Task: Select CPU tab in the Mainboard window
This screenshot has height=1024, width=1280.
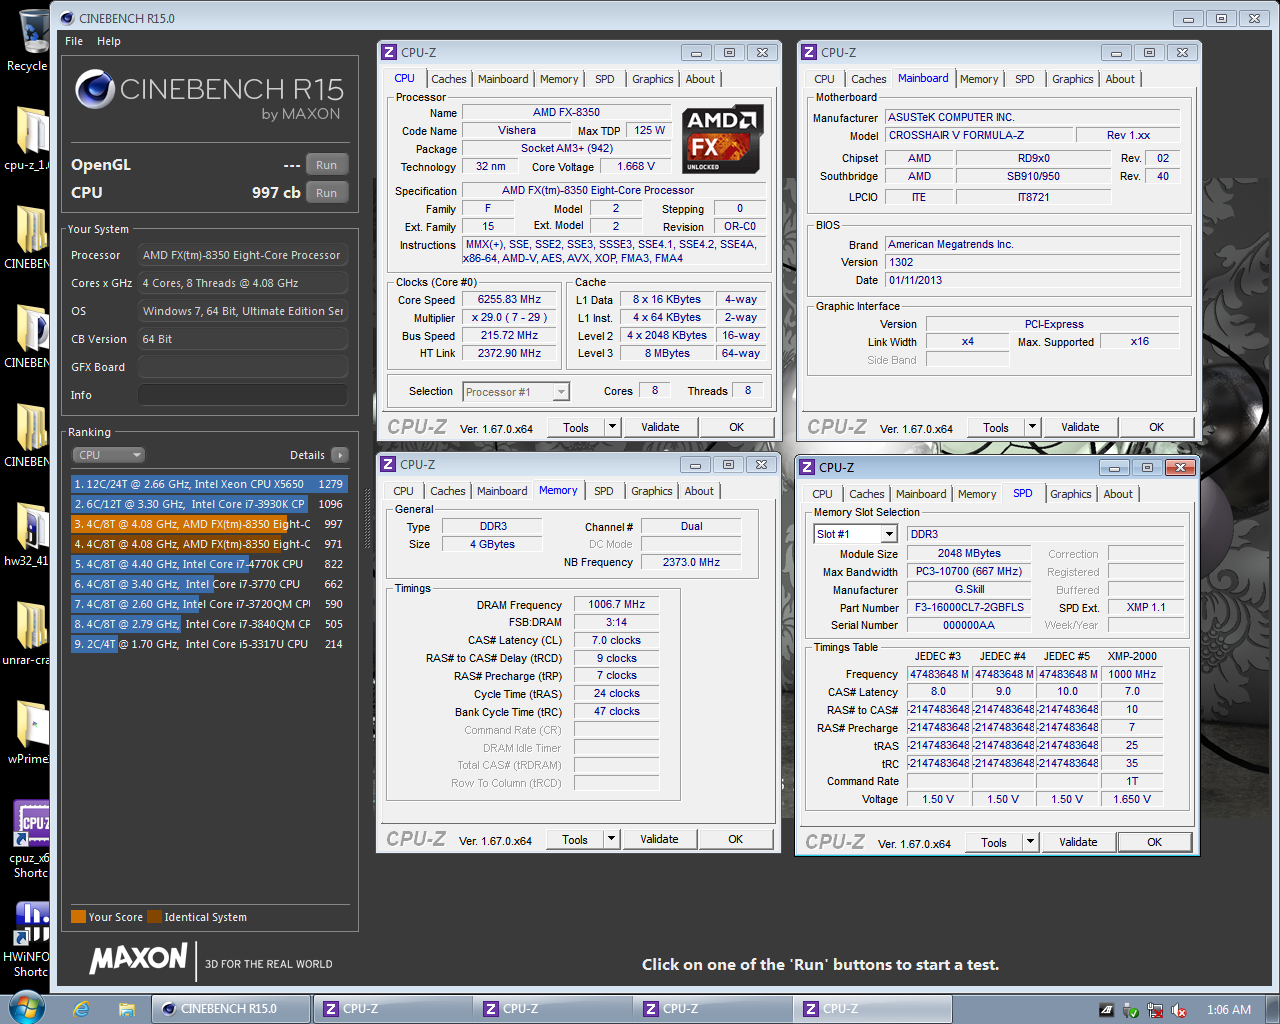Action: tap(824, 79)
